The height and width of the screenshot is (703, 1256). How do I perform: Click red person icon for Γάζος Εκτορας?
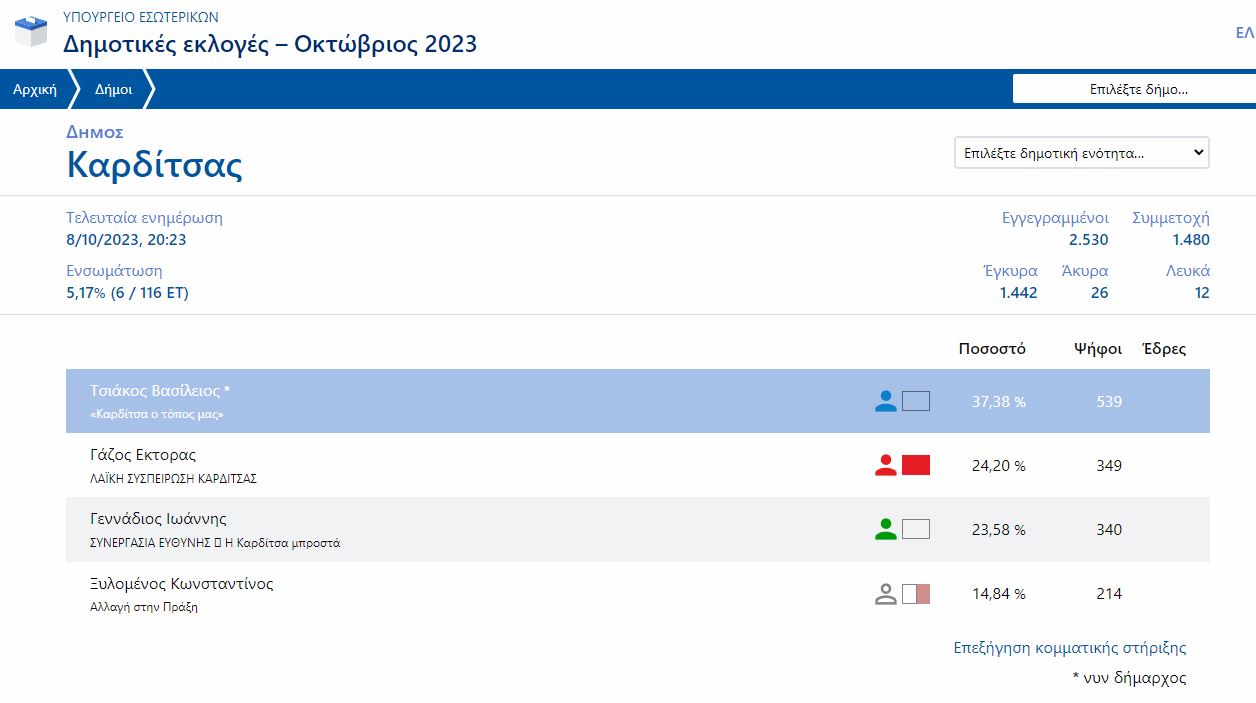tap(885, 465)
